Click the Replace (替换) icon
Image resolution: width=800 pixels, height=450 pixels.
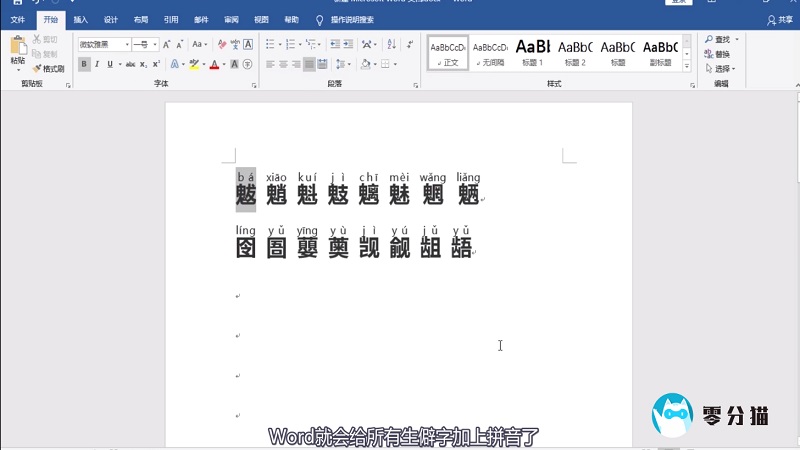tap(709, 54)
